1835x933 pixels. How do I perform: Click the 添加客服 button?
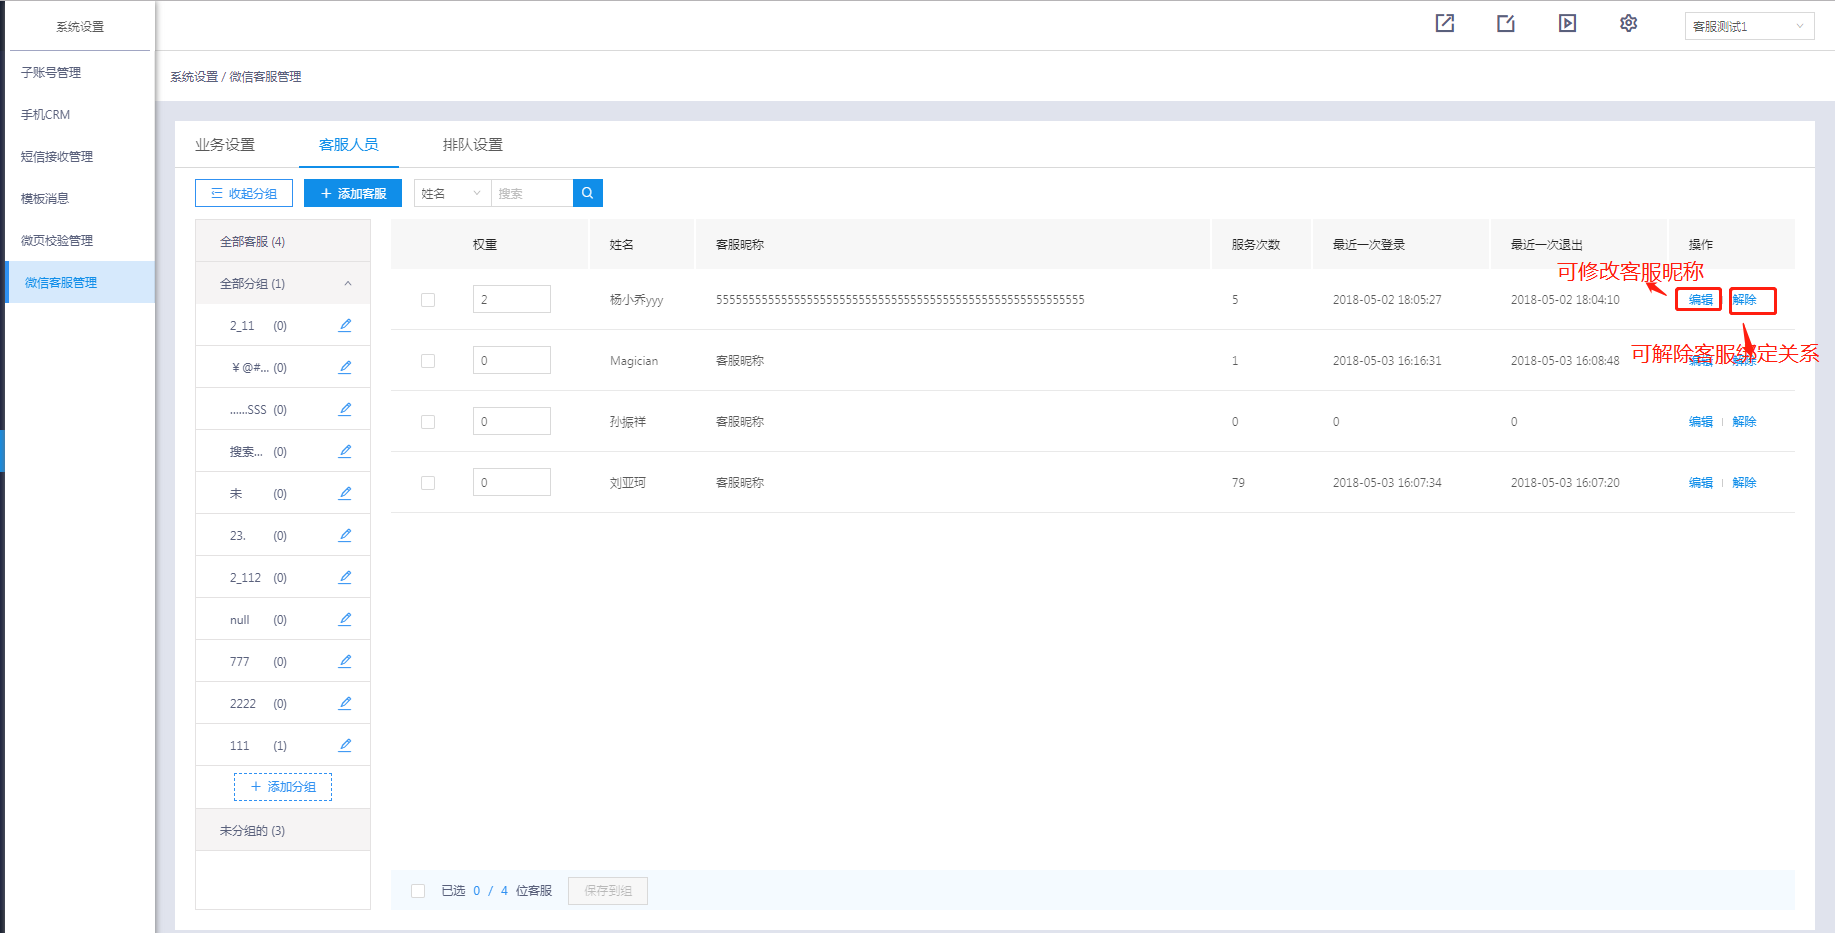[x=353, y=193]
